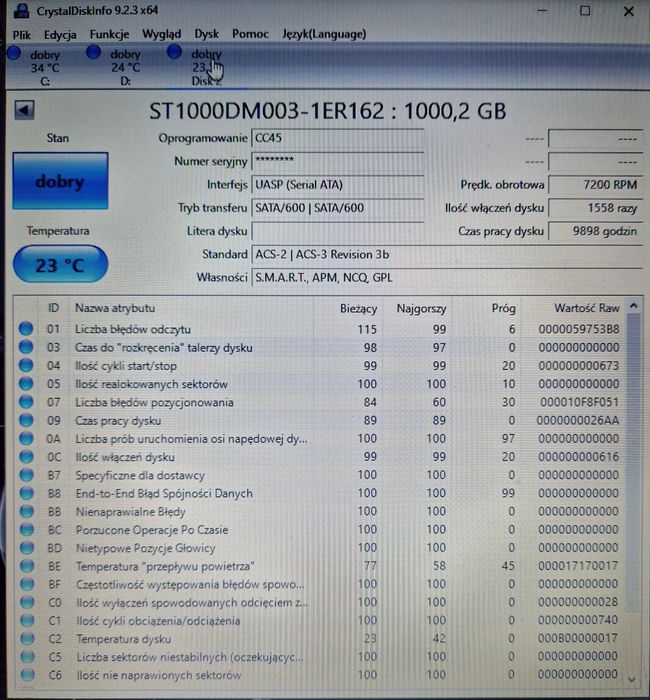This screenshot has height=700, width=650.
Task: Click status icon for attribute BF
Action: click(x=27, y=584)
